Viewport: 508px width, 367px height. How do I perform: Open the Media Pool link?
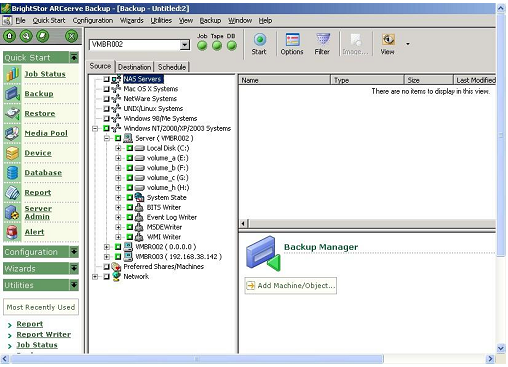(46, 133)
